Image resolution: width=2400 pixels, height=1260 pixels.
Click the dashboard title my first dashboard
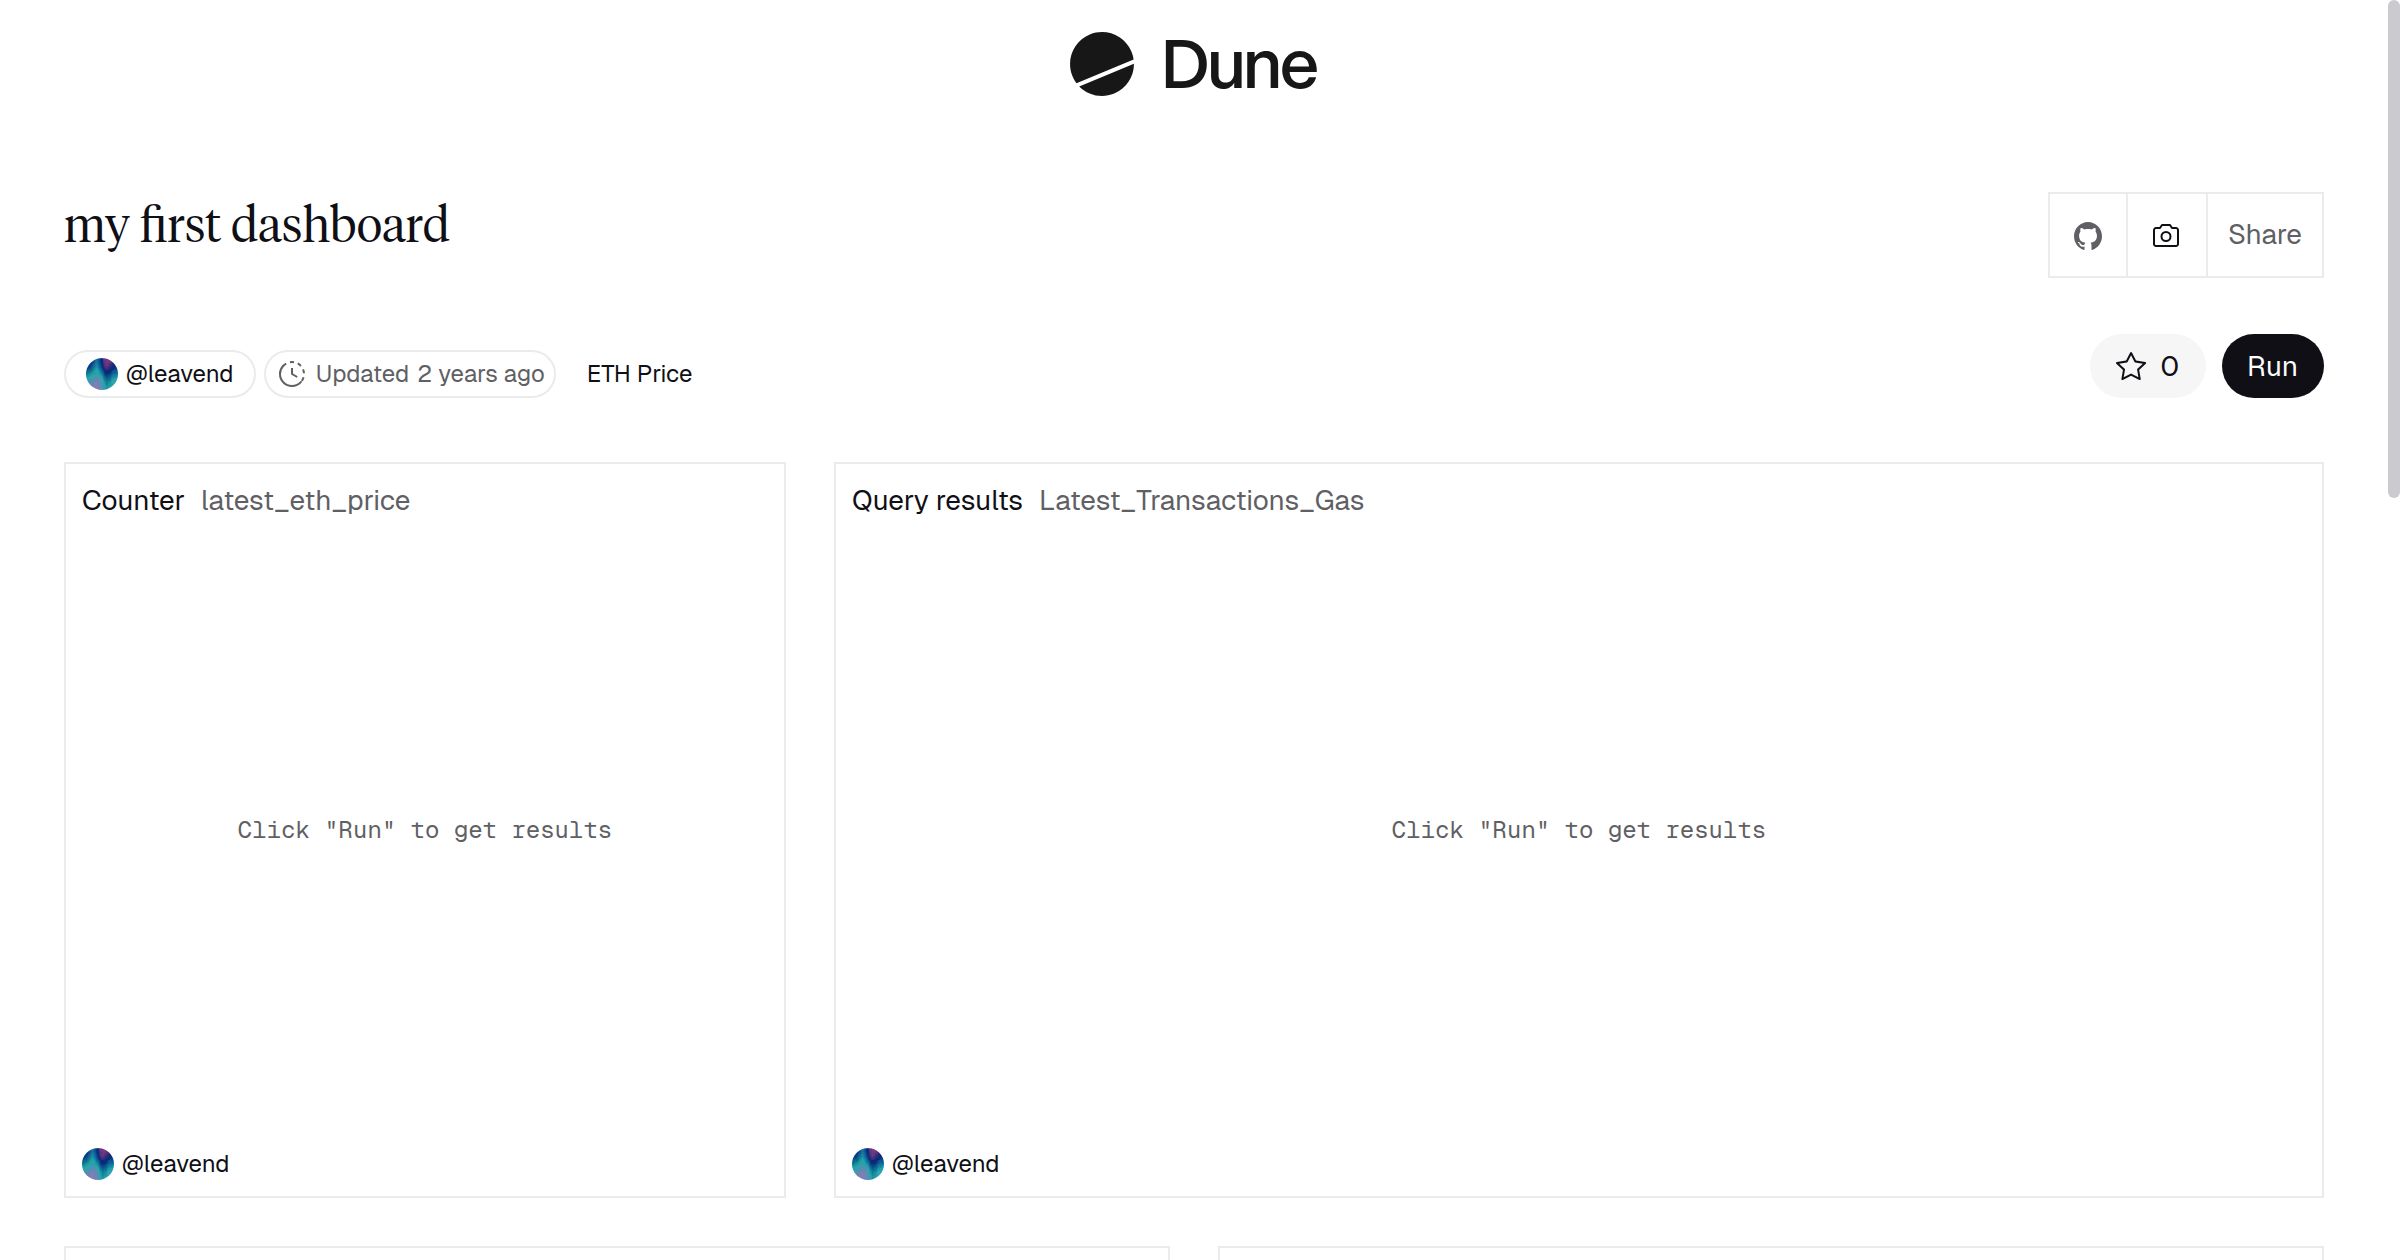point(256,224)
